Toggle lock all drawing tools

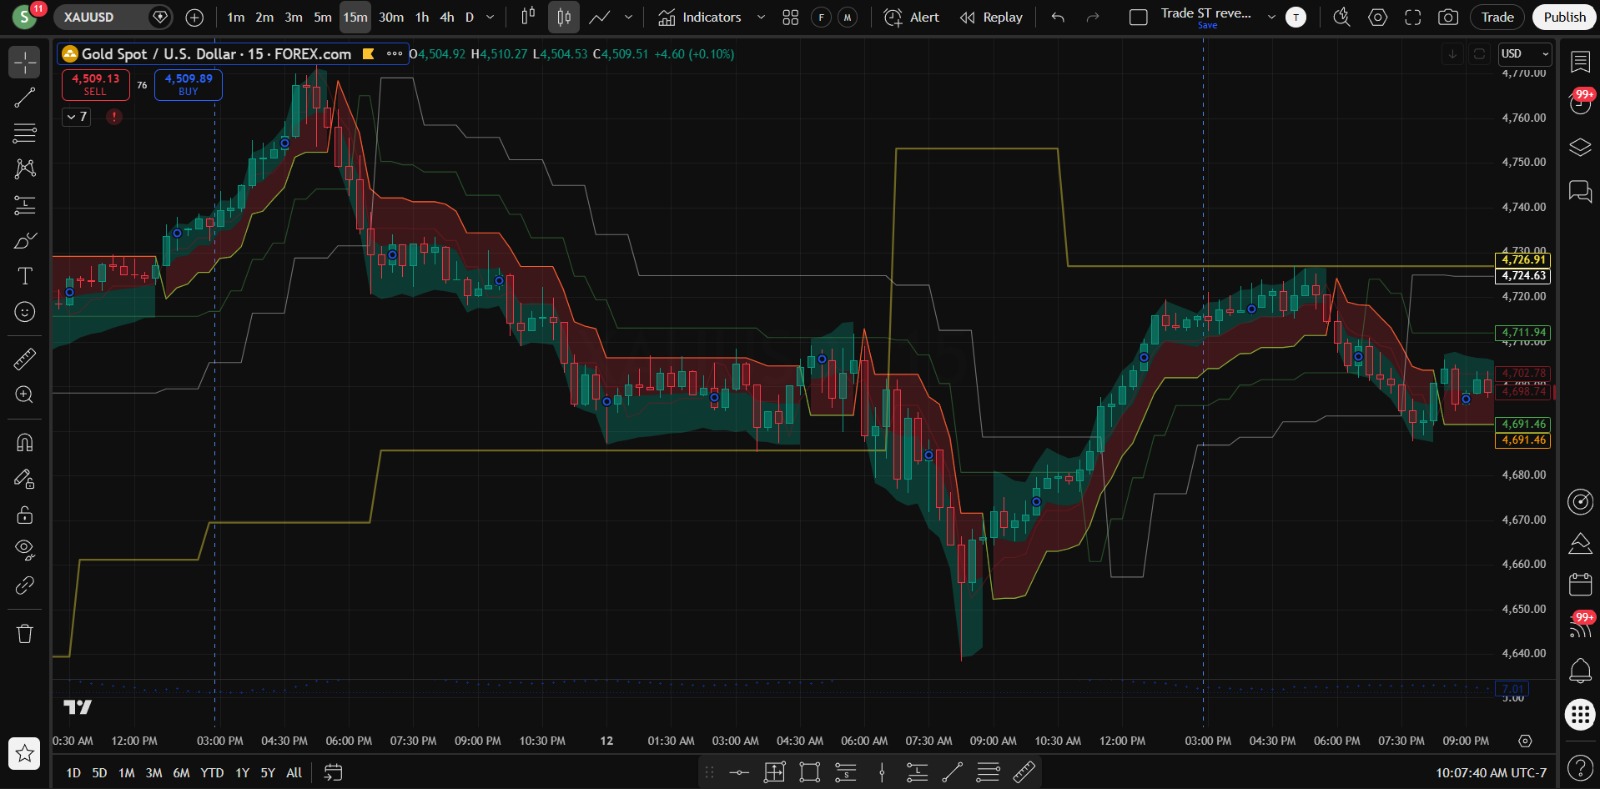click(x=25, y=515)
